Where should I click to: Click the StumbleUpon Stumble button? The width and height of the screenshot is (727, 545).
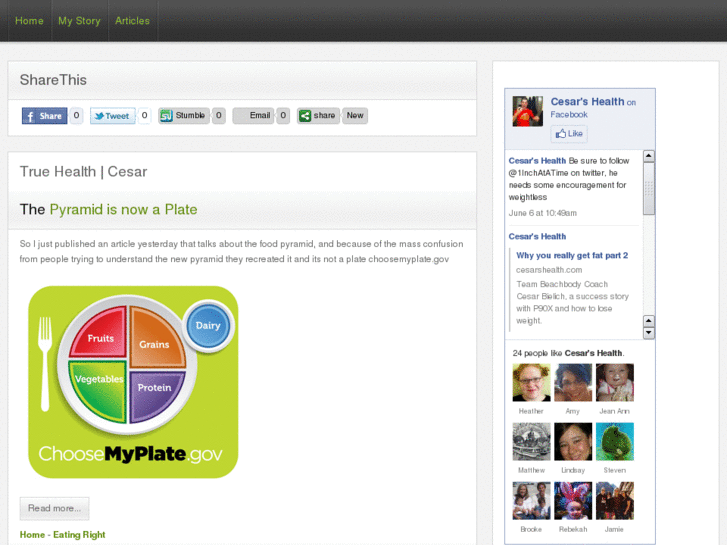(184, 115)
